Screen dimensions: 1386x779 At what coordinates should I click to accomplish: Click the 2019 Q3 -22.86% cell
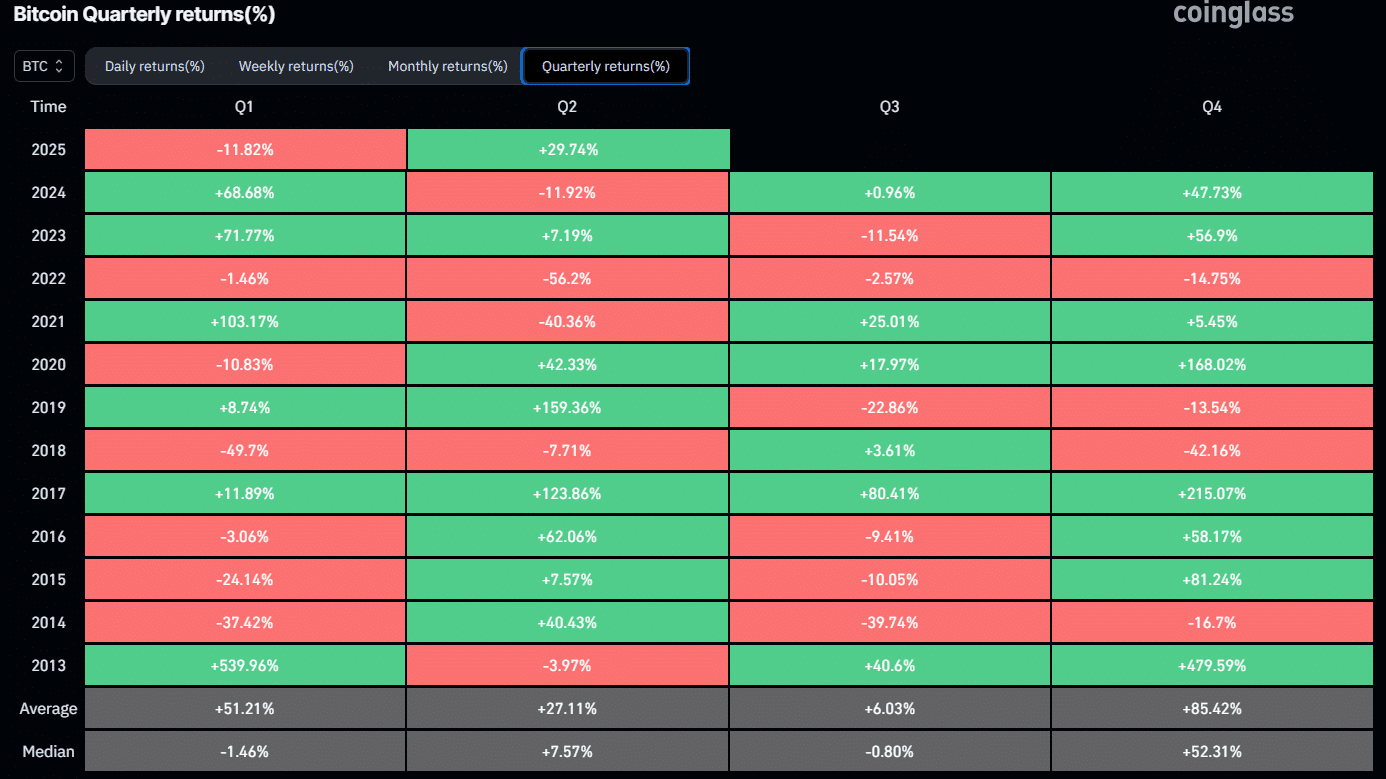coord(889,407)
